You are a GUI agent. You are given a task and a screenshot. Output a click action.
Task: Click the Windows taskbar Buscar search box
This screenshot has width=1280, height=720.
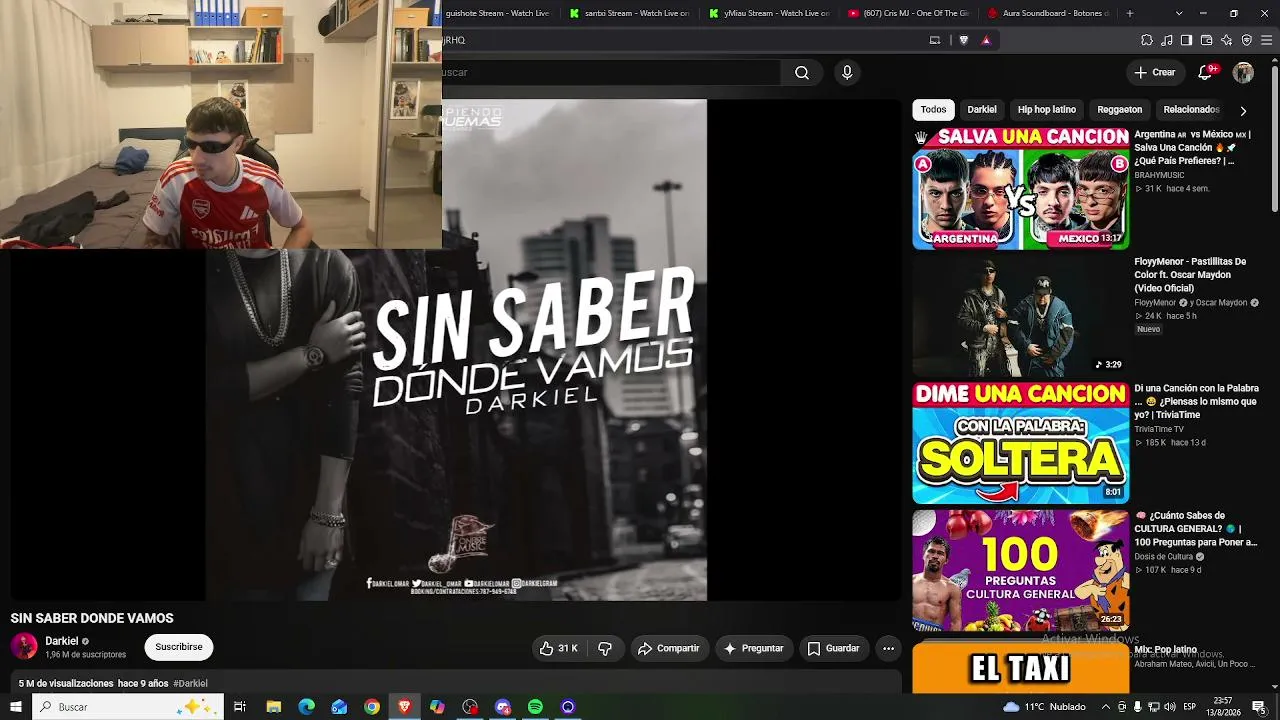(128, 707)
